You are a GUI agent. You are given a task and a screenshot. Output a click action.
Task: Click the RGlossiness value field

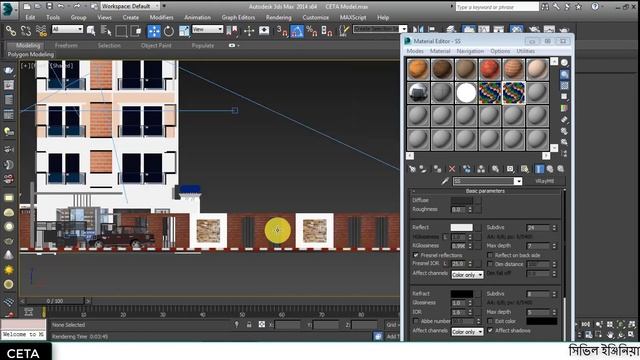tap(459, 246)
